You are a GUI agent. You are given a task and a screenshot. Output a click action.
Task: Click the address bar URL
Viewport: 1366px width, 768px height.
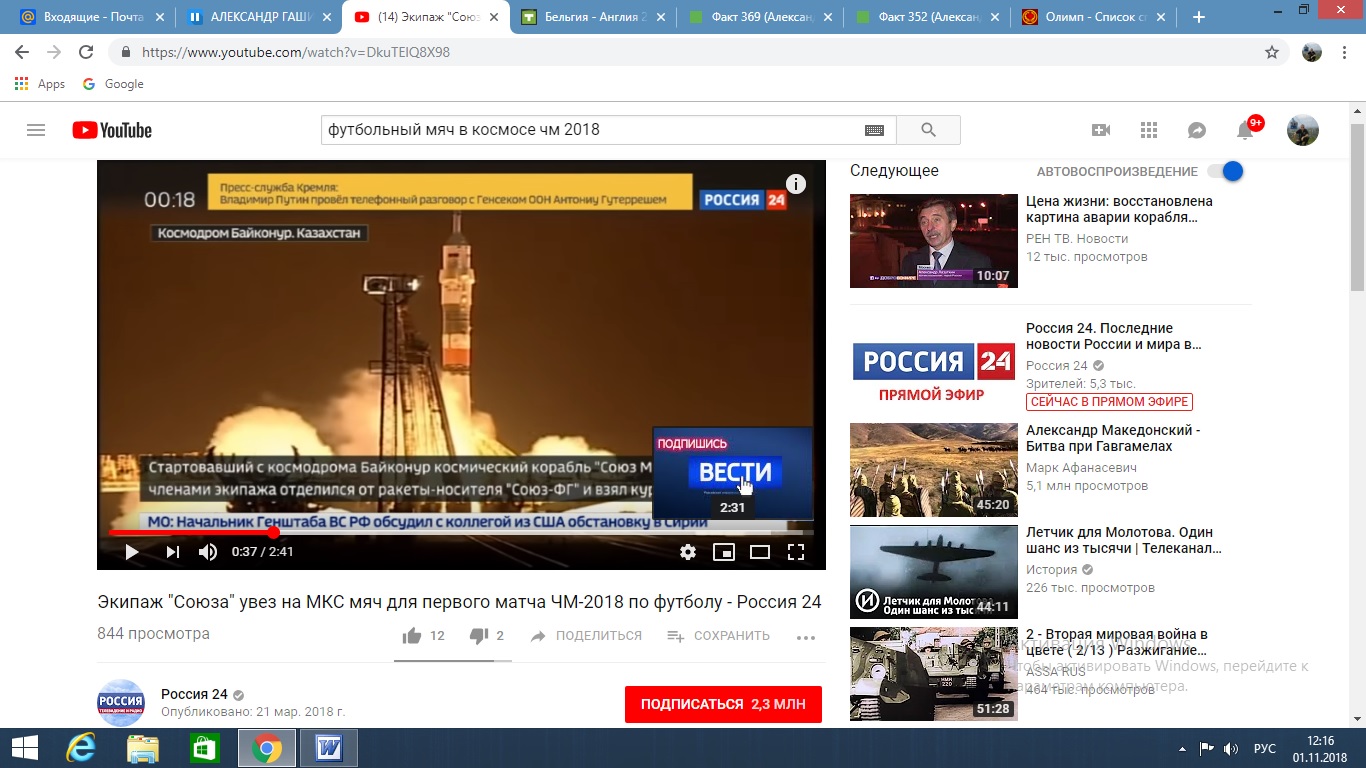pos(296,52)
